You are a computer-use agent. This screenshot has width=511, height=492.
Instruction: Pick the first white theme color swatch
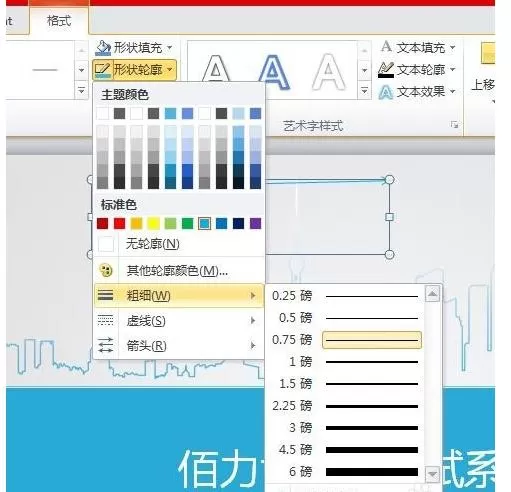point(102,113)
